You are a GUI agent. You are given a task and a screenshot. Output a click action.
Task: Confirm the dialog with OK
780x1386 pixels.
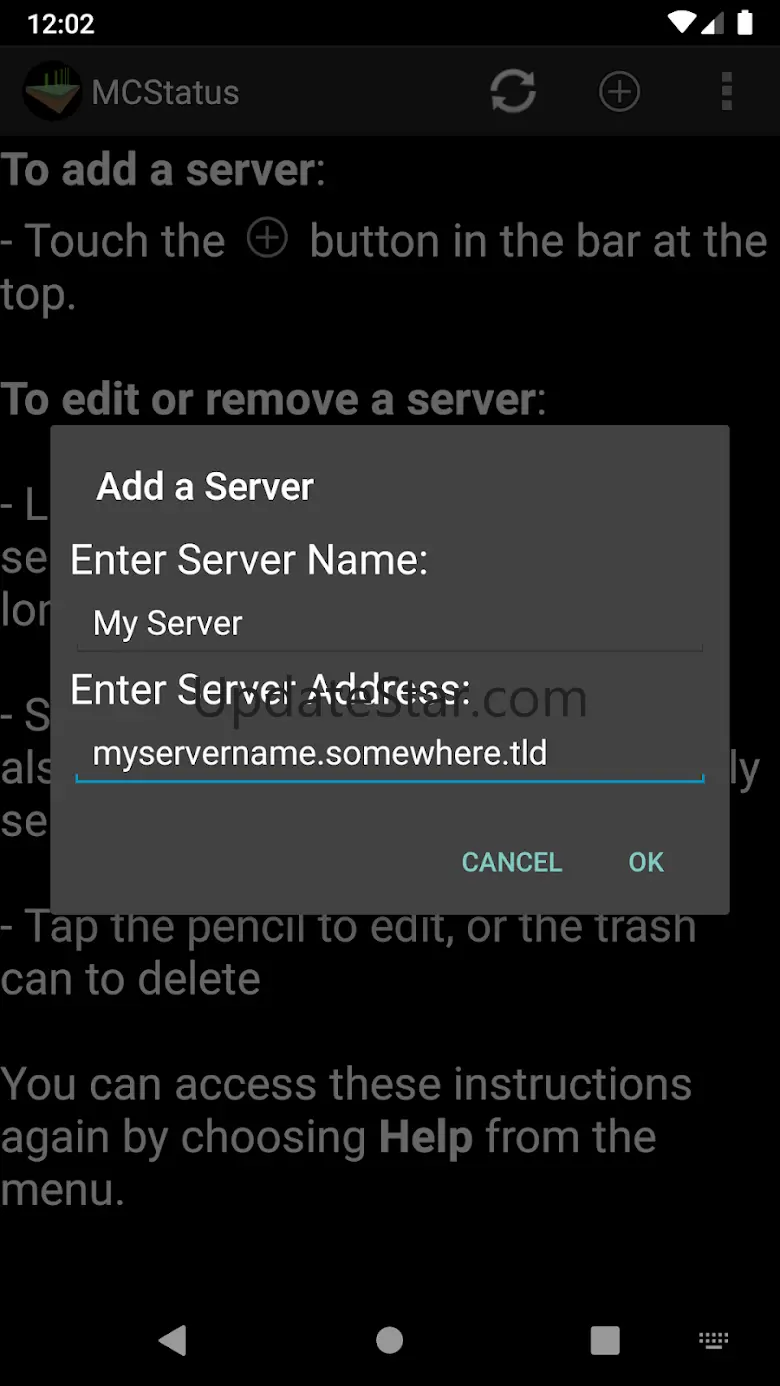pyautogui.click(x=646, y=862)
